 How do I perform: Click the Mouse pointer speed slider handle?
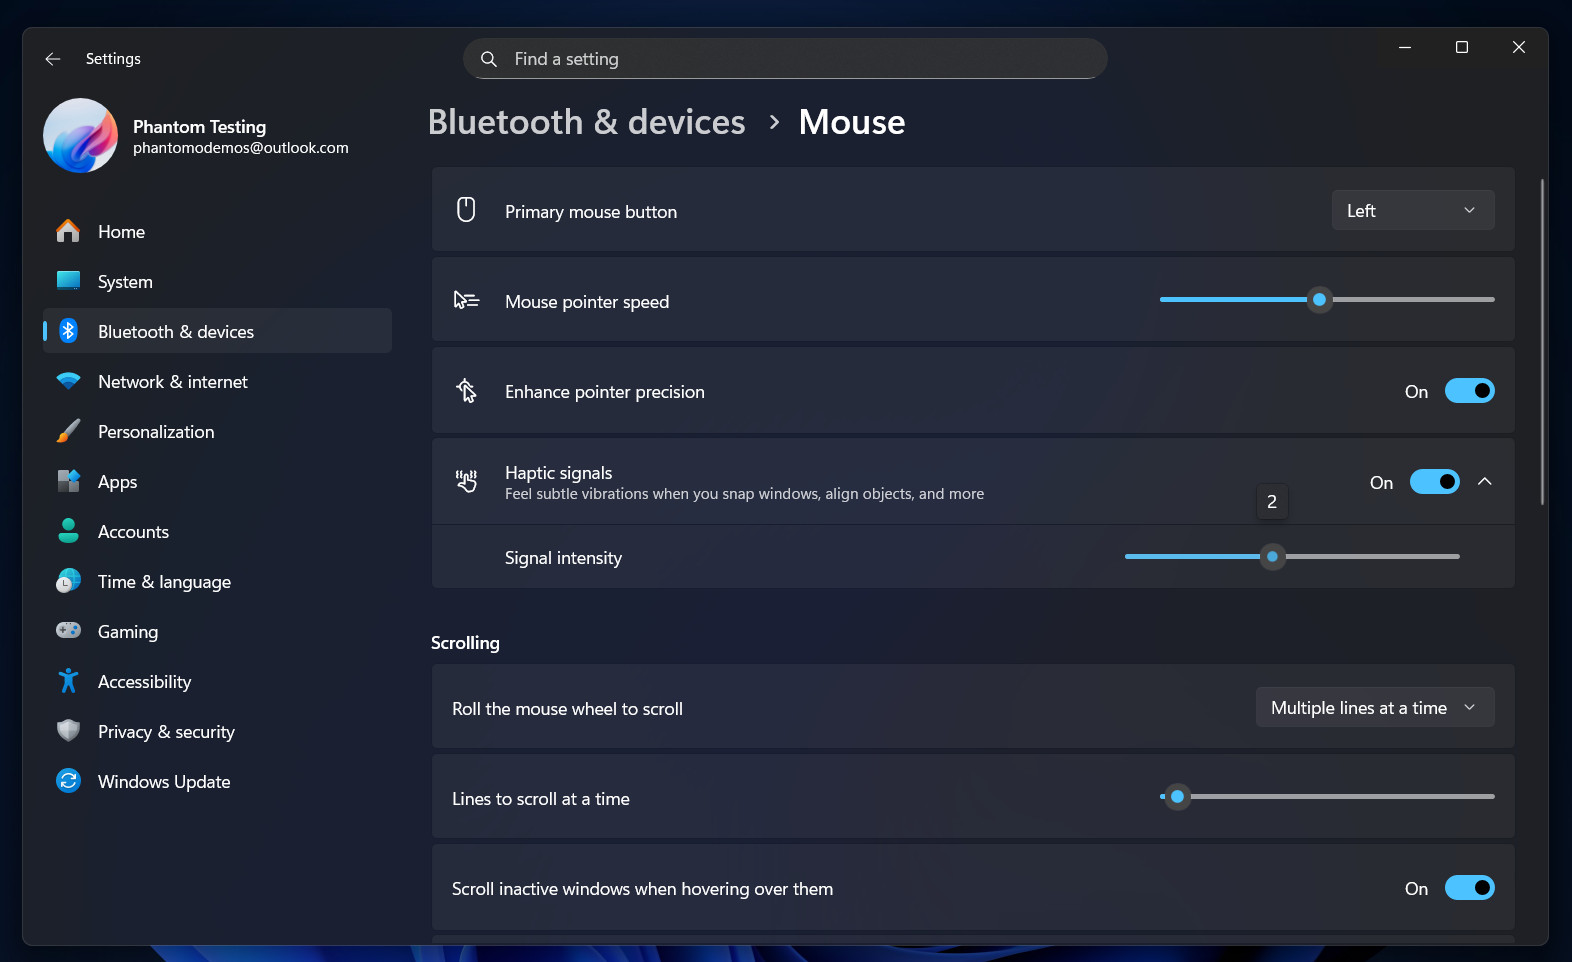point(1320,299)
